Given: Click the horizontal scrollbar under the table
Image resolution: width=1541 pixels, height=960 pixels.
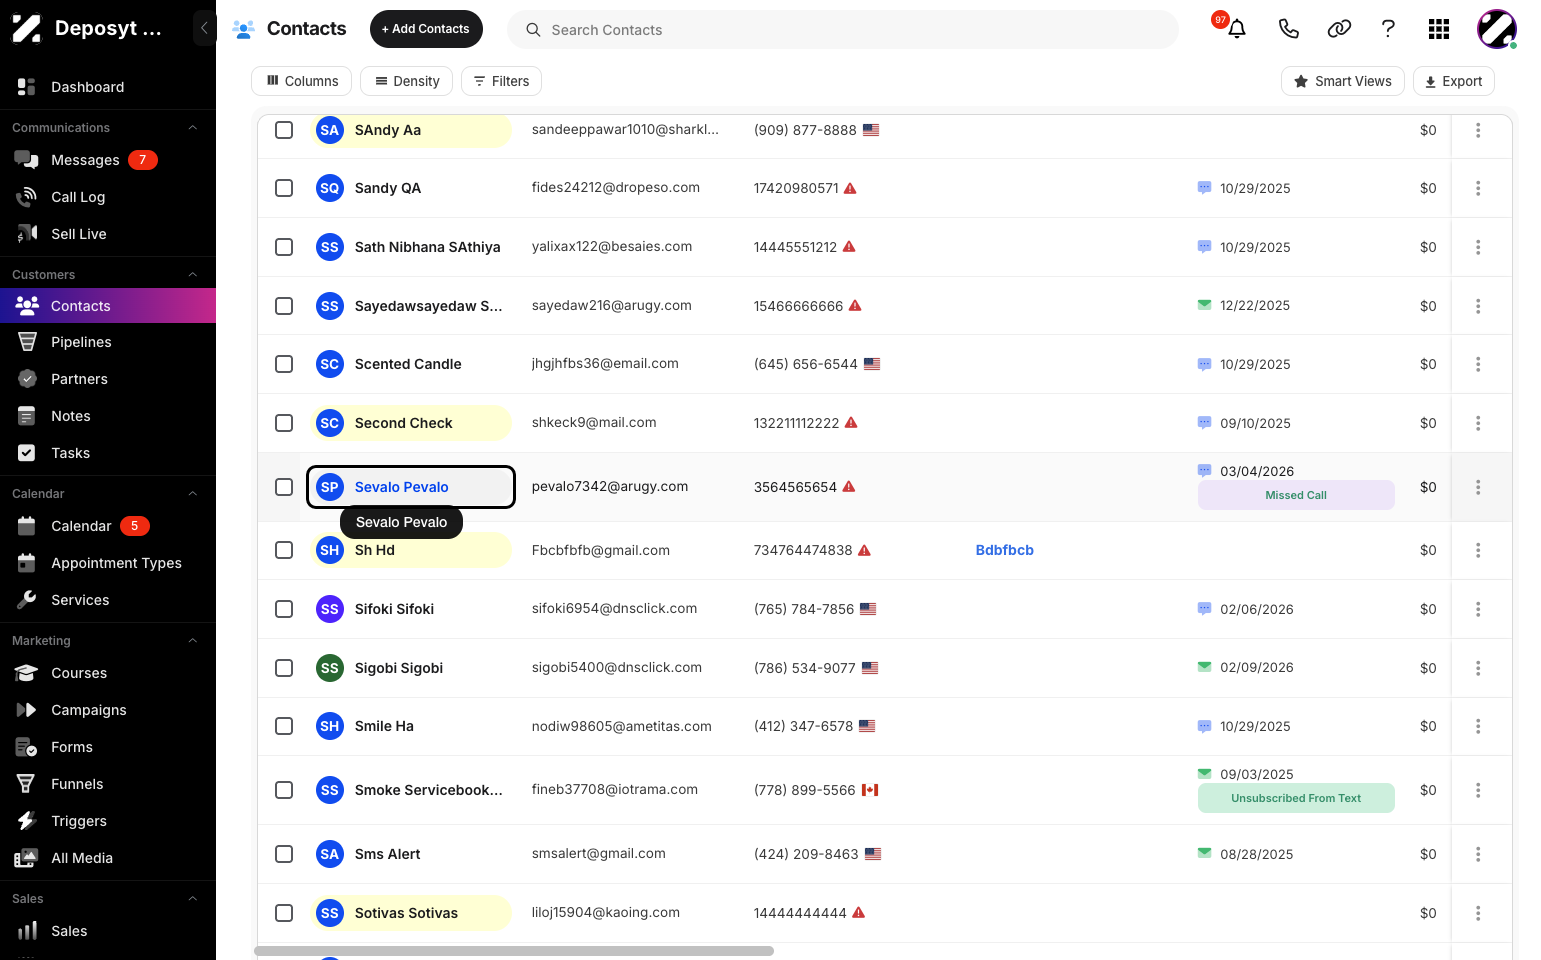Looking at the screenshot, I should [x=514, y=951].
